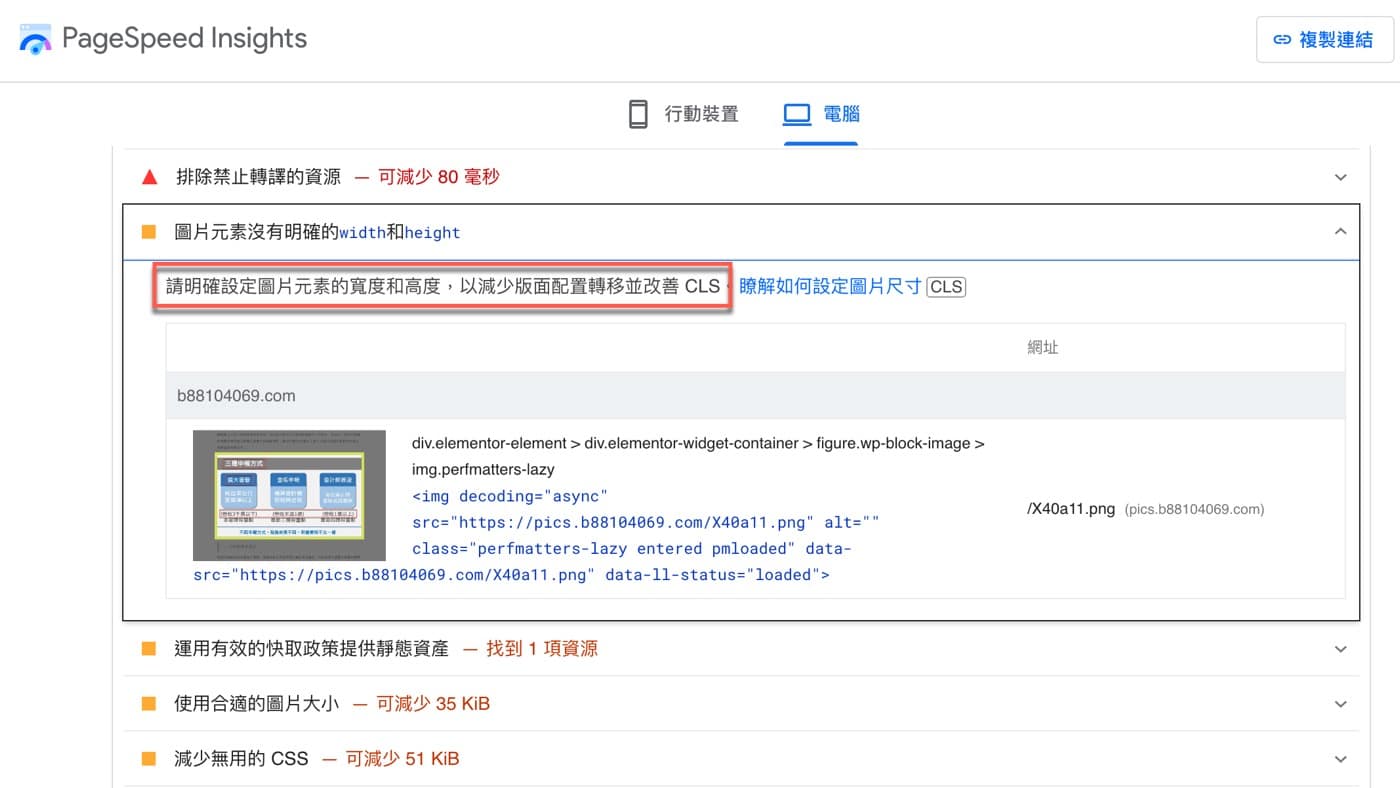This screenshot has width=1400, height=788.
Task: Click the (pics.b88104069.com) host text
Action: tap(1194, 509)
